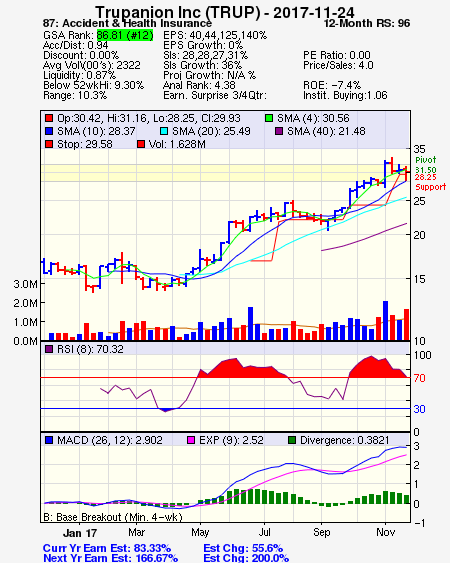This screenshot has width=450, height=563.
Task: Click the magenta EXP (9) legend swatch
Action: tap(191, 440)
